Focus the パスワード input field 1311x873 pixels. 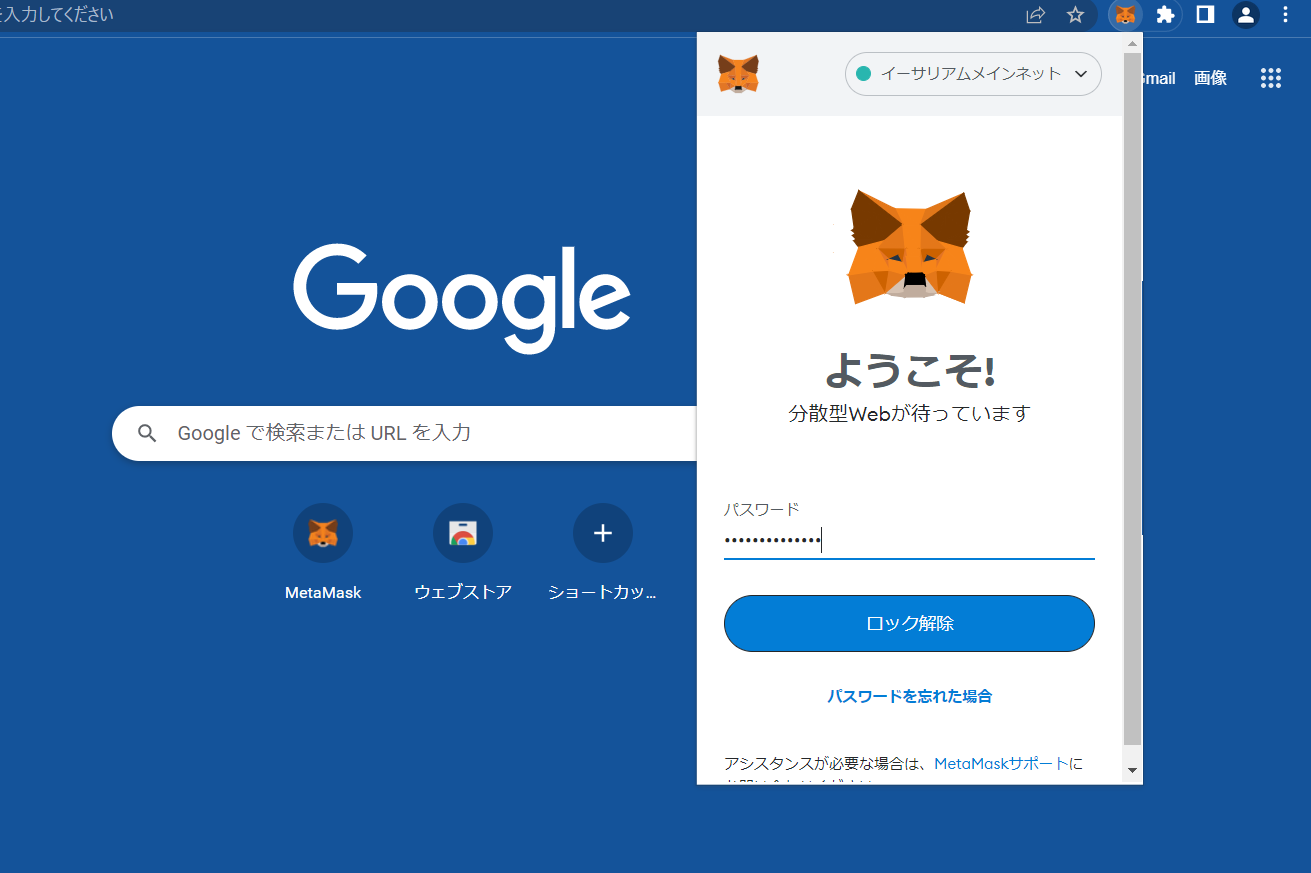(909, 541)
